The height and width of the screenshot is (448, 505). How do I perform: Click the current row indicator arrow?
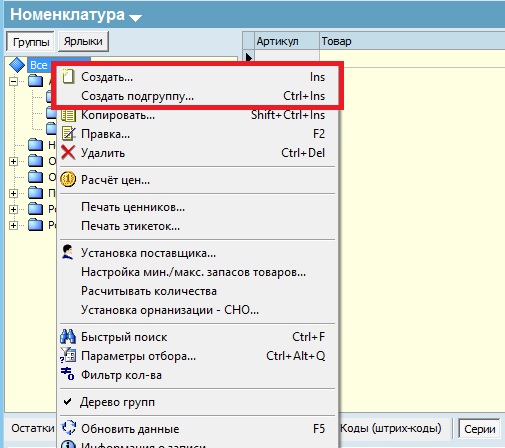coord(248,57)
